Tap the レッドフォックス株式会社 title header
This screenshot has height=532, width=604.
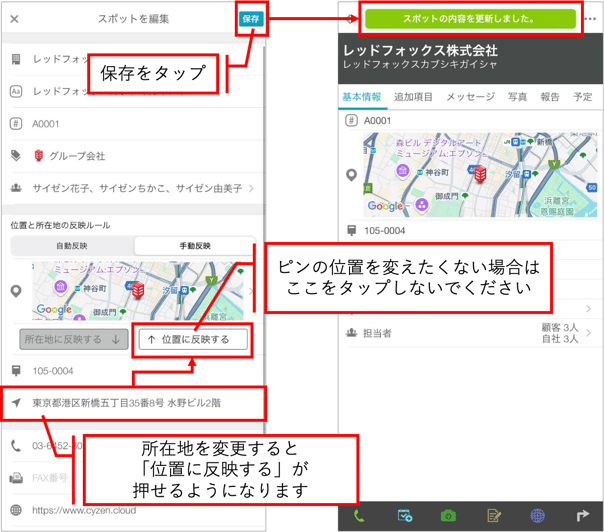point(420,50)
